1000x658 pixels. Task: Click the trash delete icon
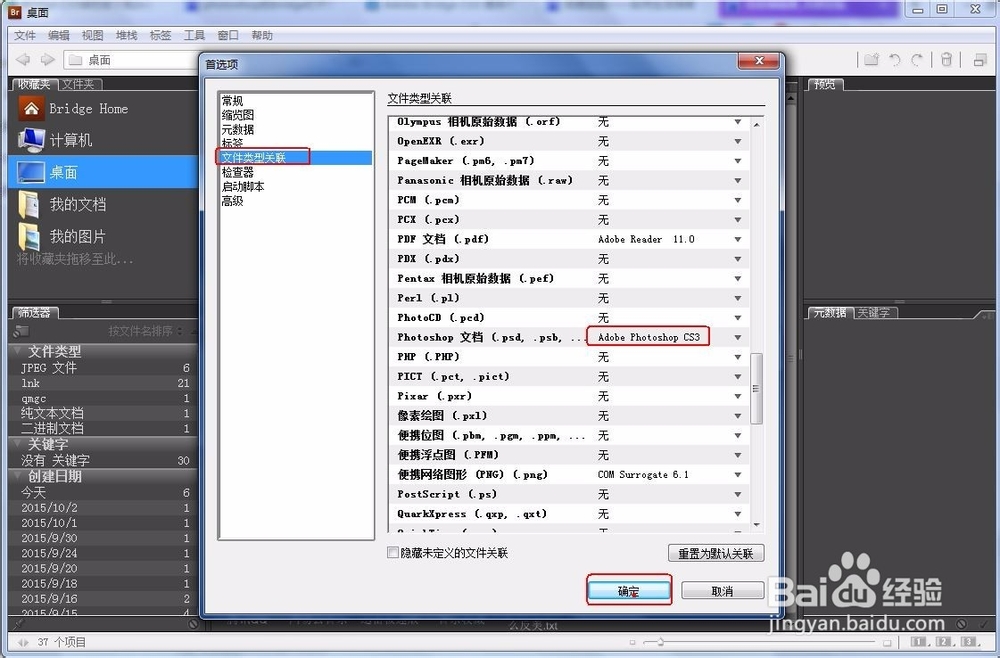(x=946, y=59)
